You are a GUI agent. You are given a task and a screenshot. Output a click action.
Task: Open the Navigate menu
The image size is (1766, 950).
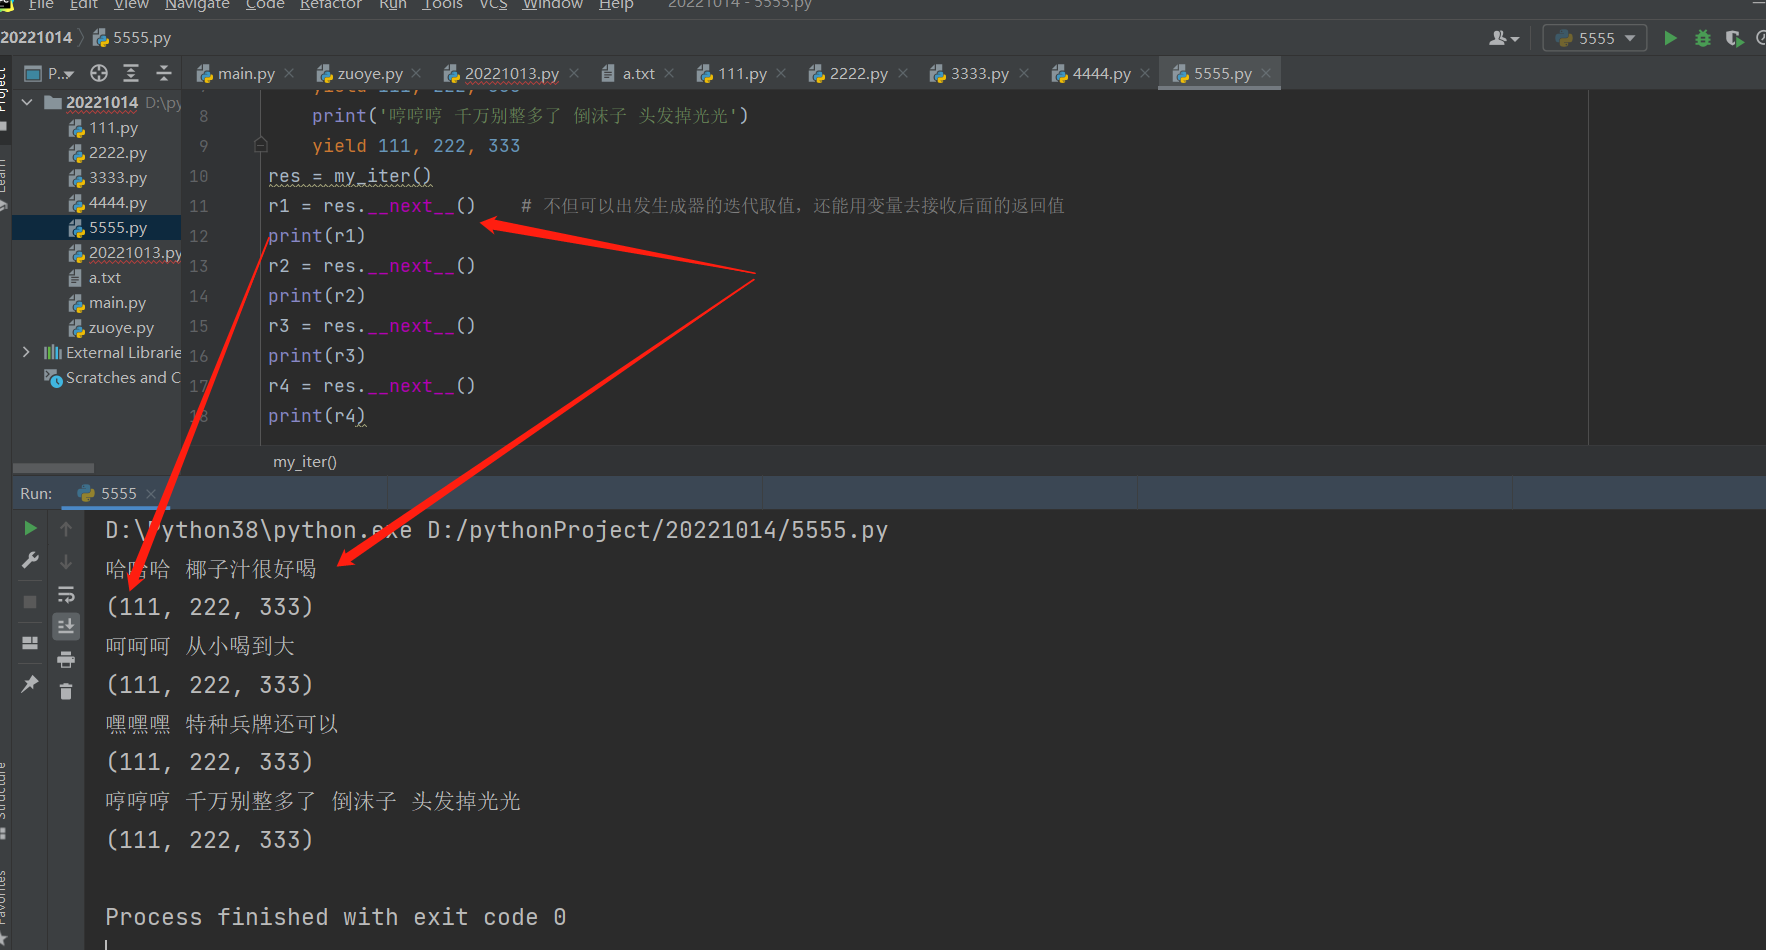pos(197,5)
